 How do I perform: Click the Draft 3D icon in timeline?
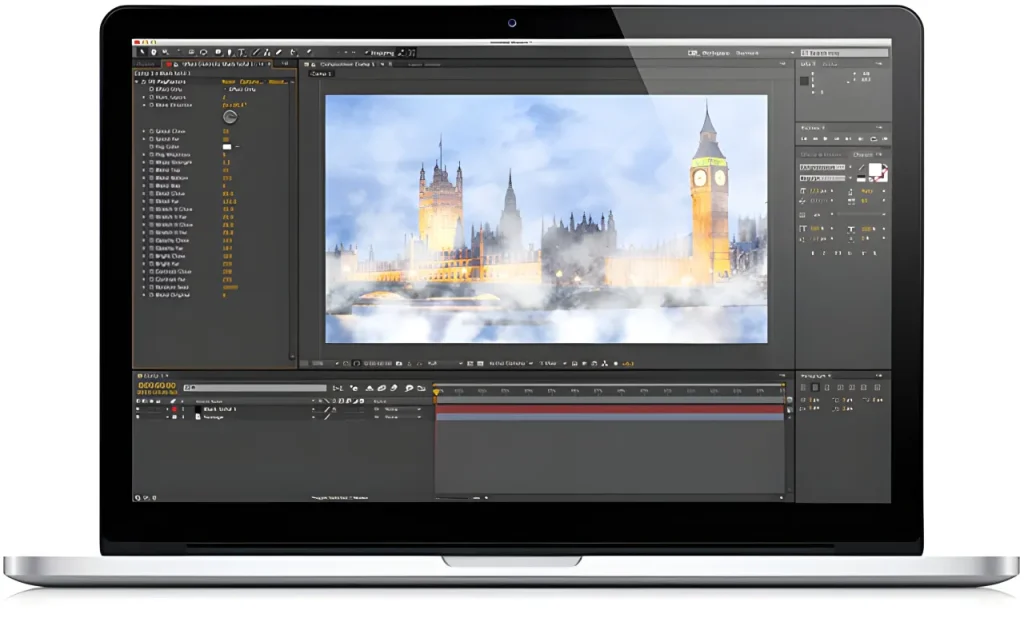pyautogui.click(x=354, y=388)
